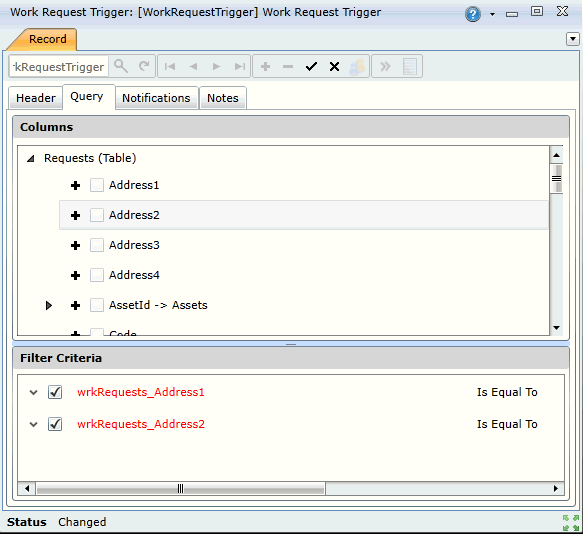Cancel changes with the X icon

[334, 67]
